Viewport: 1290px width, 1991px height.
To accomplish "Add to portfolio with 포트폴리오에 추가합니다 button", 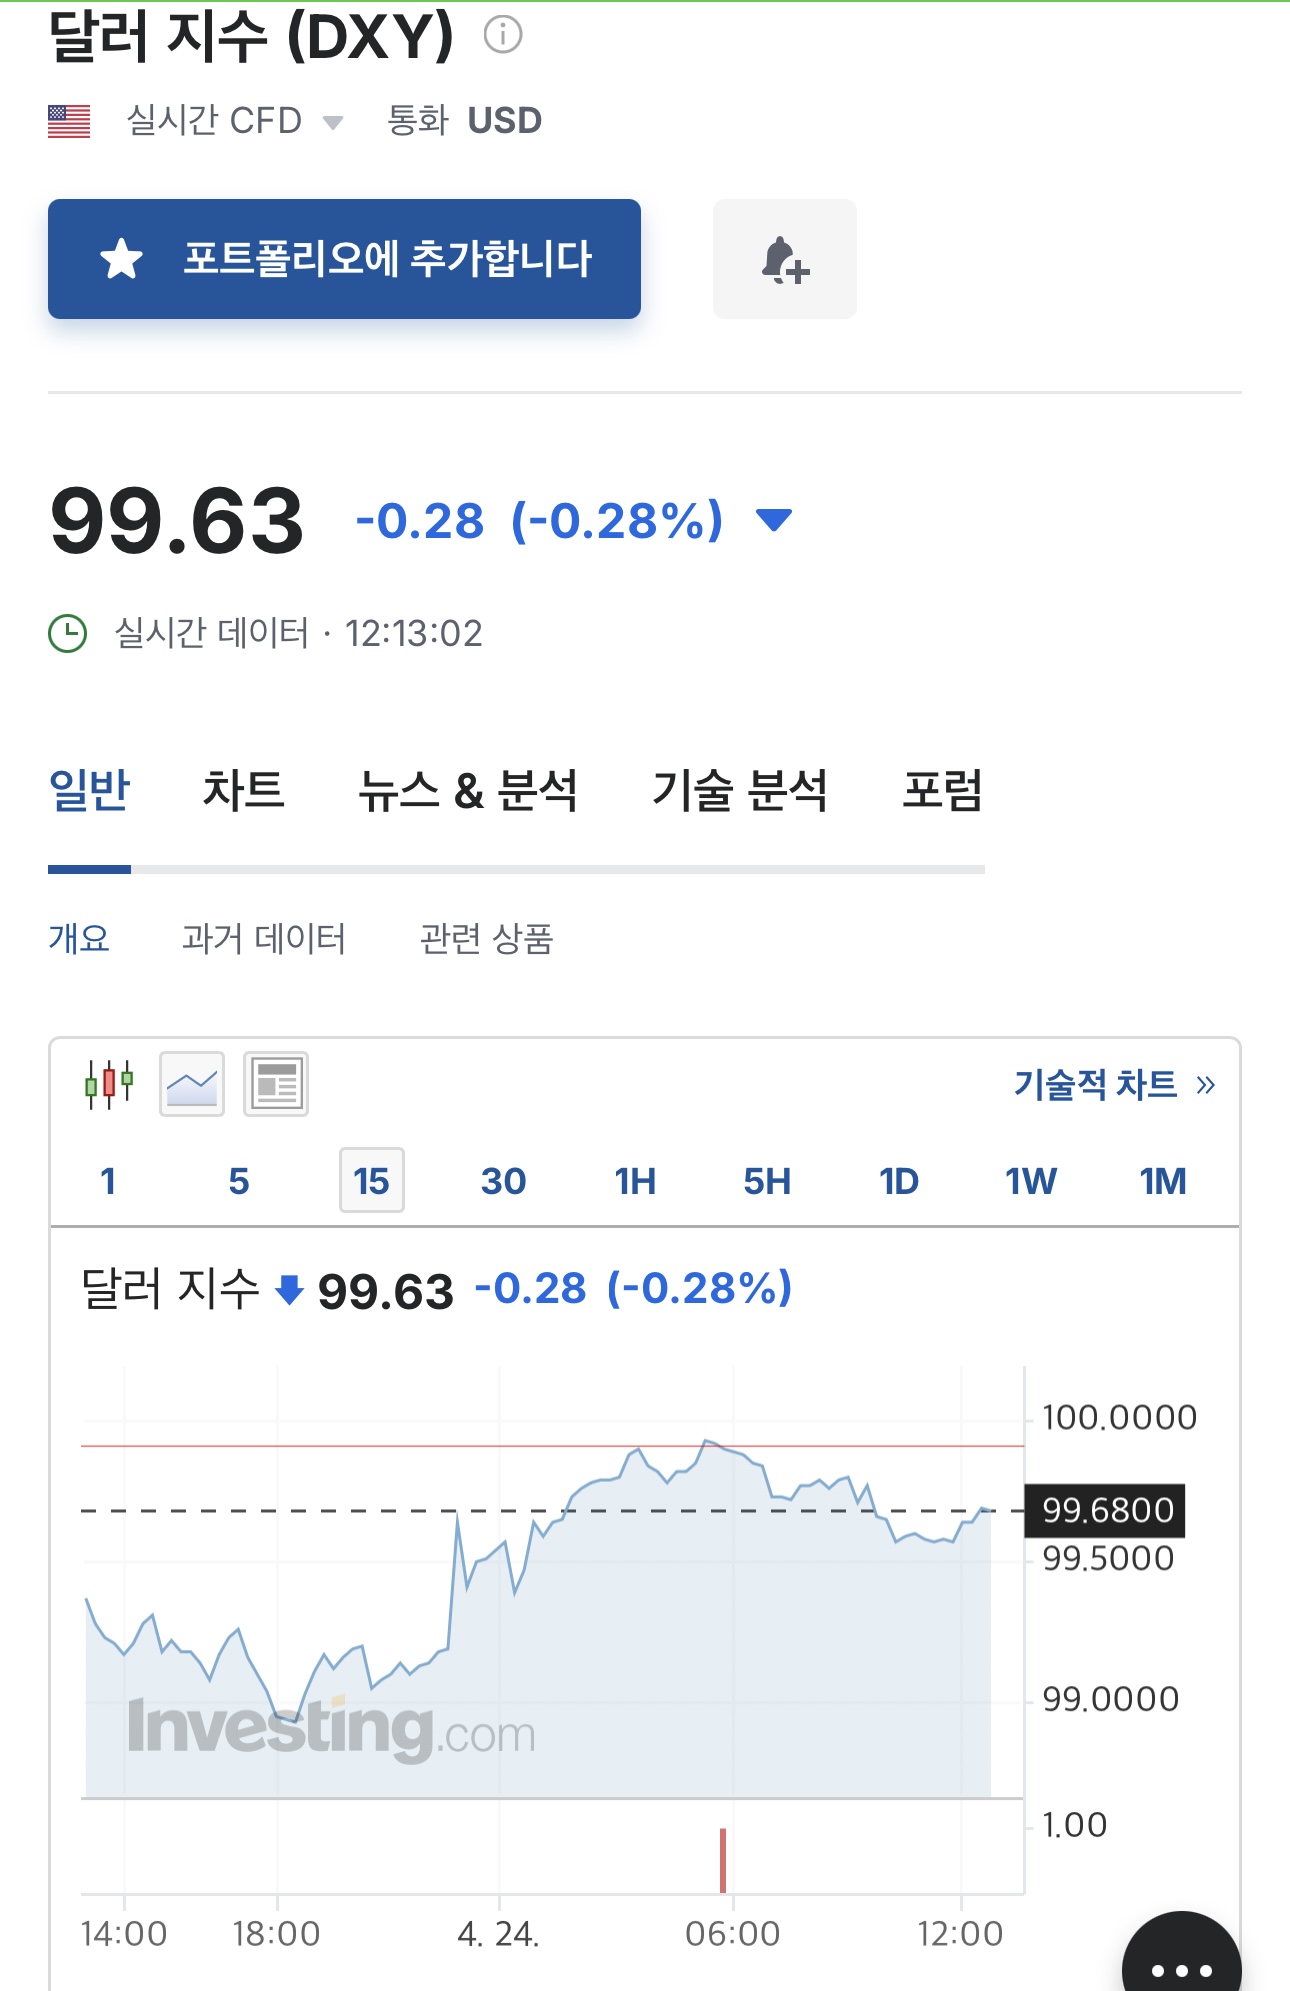I will (344, 259).
